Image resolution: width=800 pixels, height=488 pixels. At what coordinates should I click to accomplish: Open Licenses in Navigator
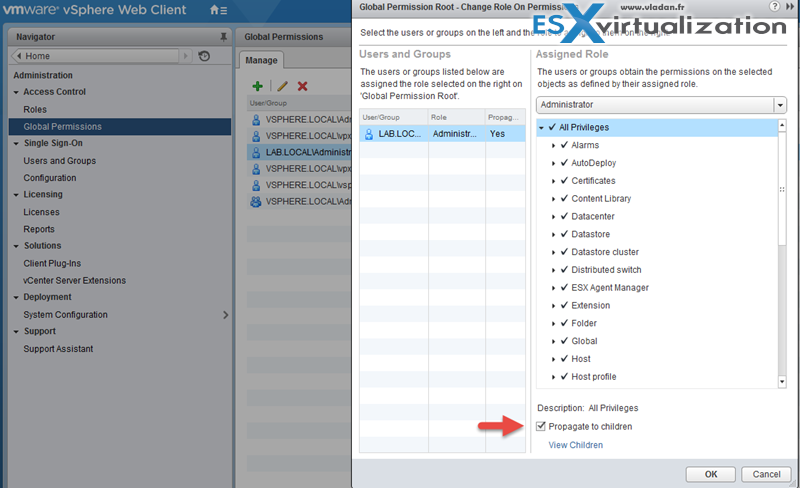[41, 212]
